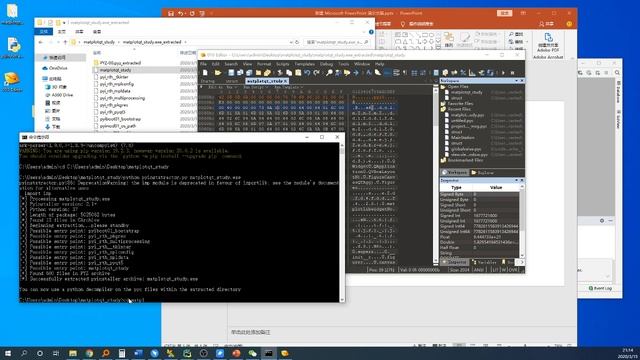Click matplotqt_study breadcrumb in address bar

[x=99, y=42]
